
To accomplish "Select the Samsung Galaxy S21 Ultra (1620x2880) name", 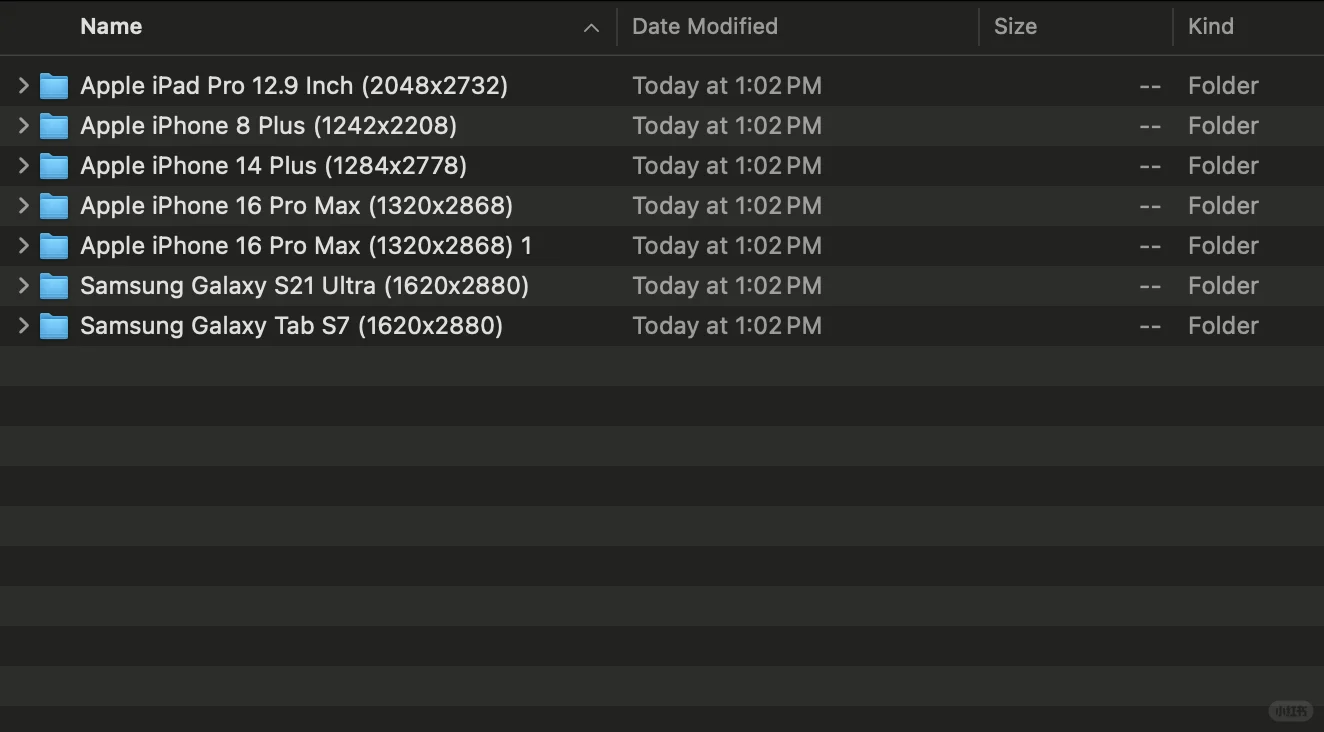I will point(304,286).
